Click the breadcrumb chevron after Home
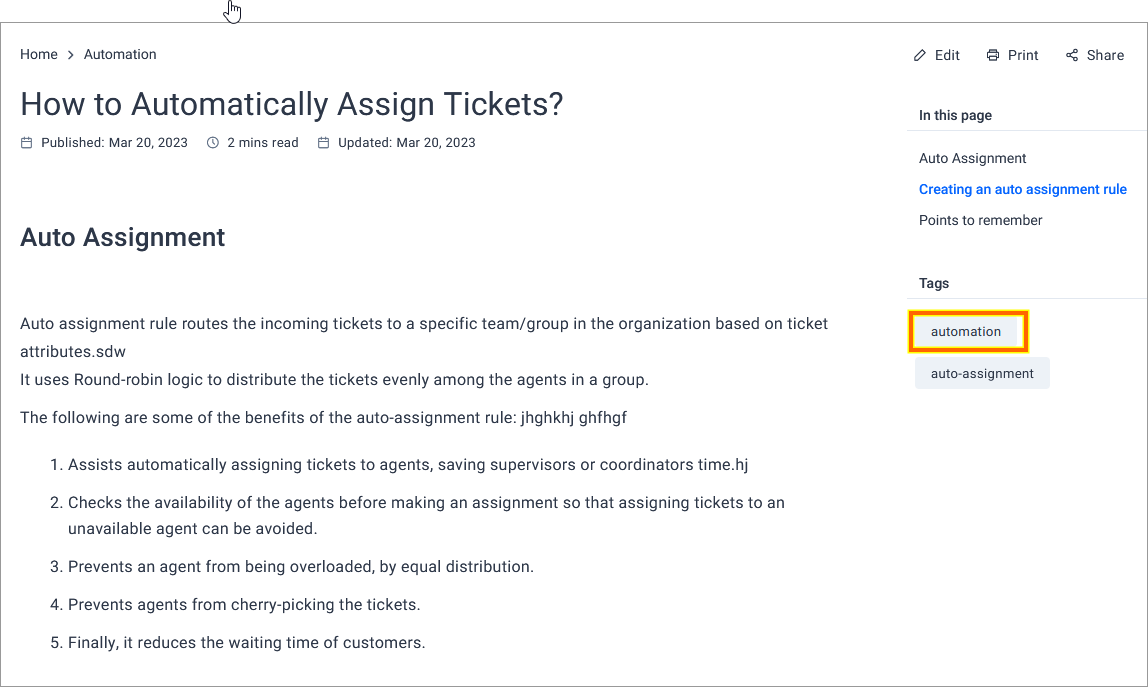The image size is (1148, 687). pos(71,55)
